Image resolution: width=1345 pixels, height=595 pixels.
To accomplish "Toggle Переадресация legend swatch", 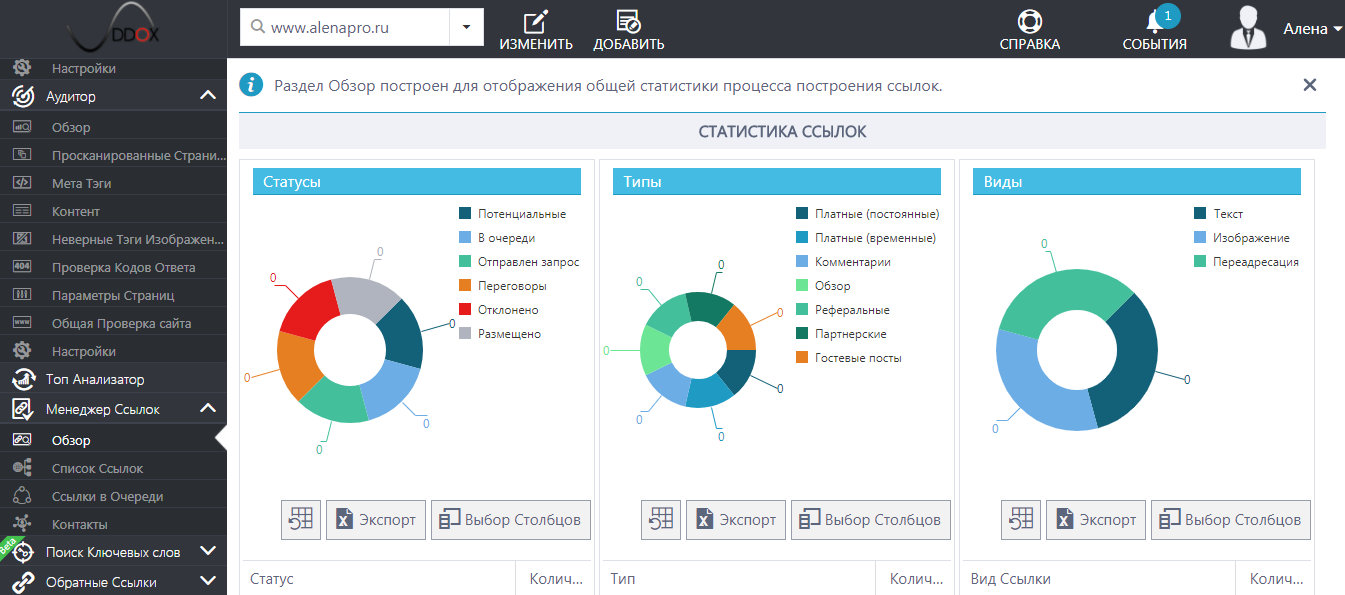I will tap(1200, 262).
